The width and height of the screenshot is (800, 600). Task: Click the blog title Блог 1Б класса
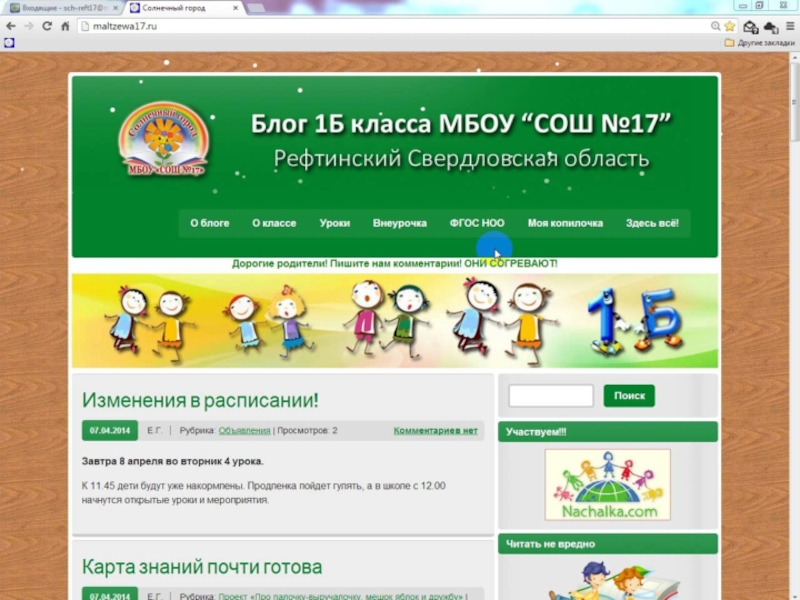(461, 124)
